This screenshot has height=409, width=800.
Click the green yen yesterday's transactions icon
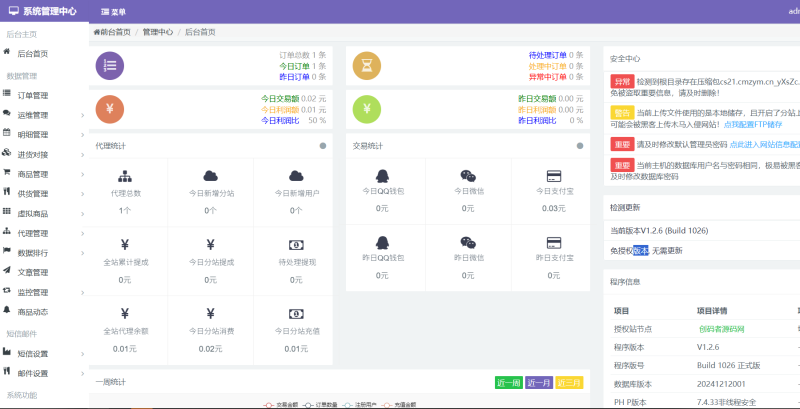(x=367, y=109)
